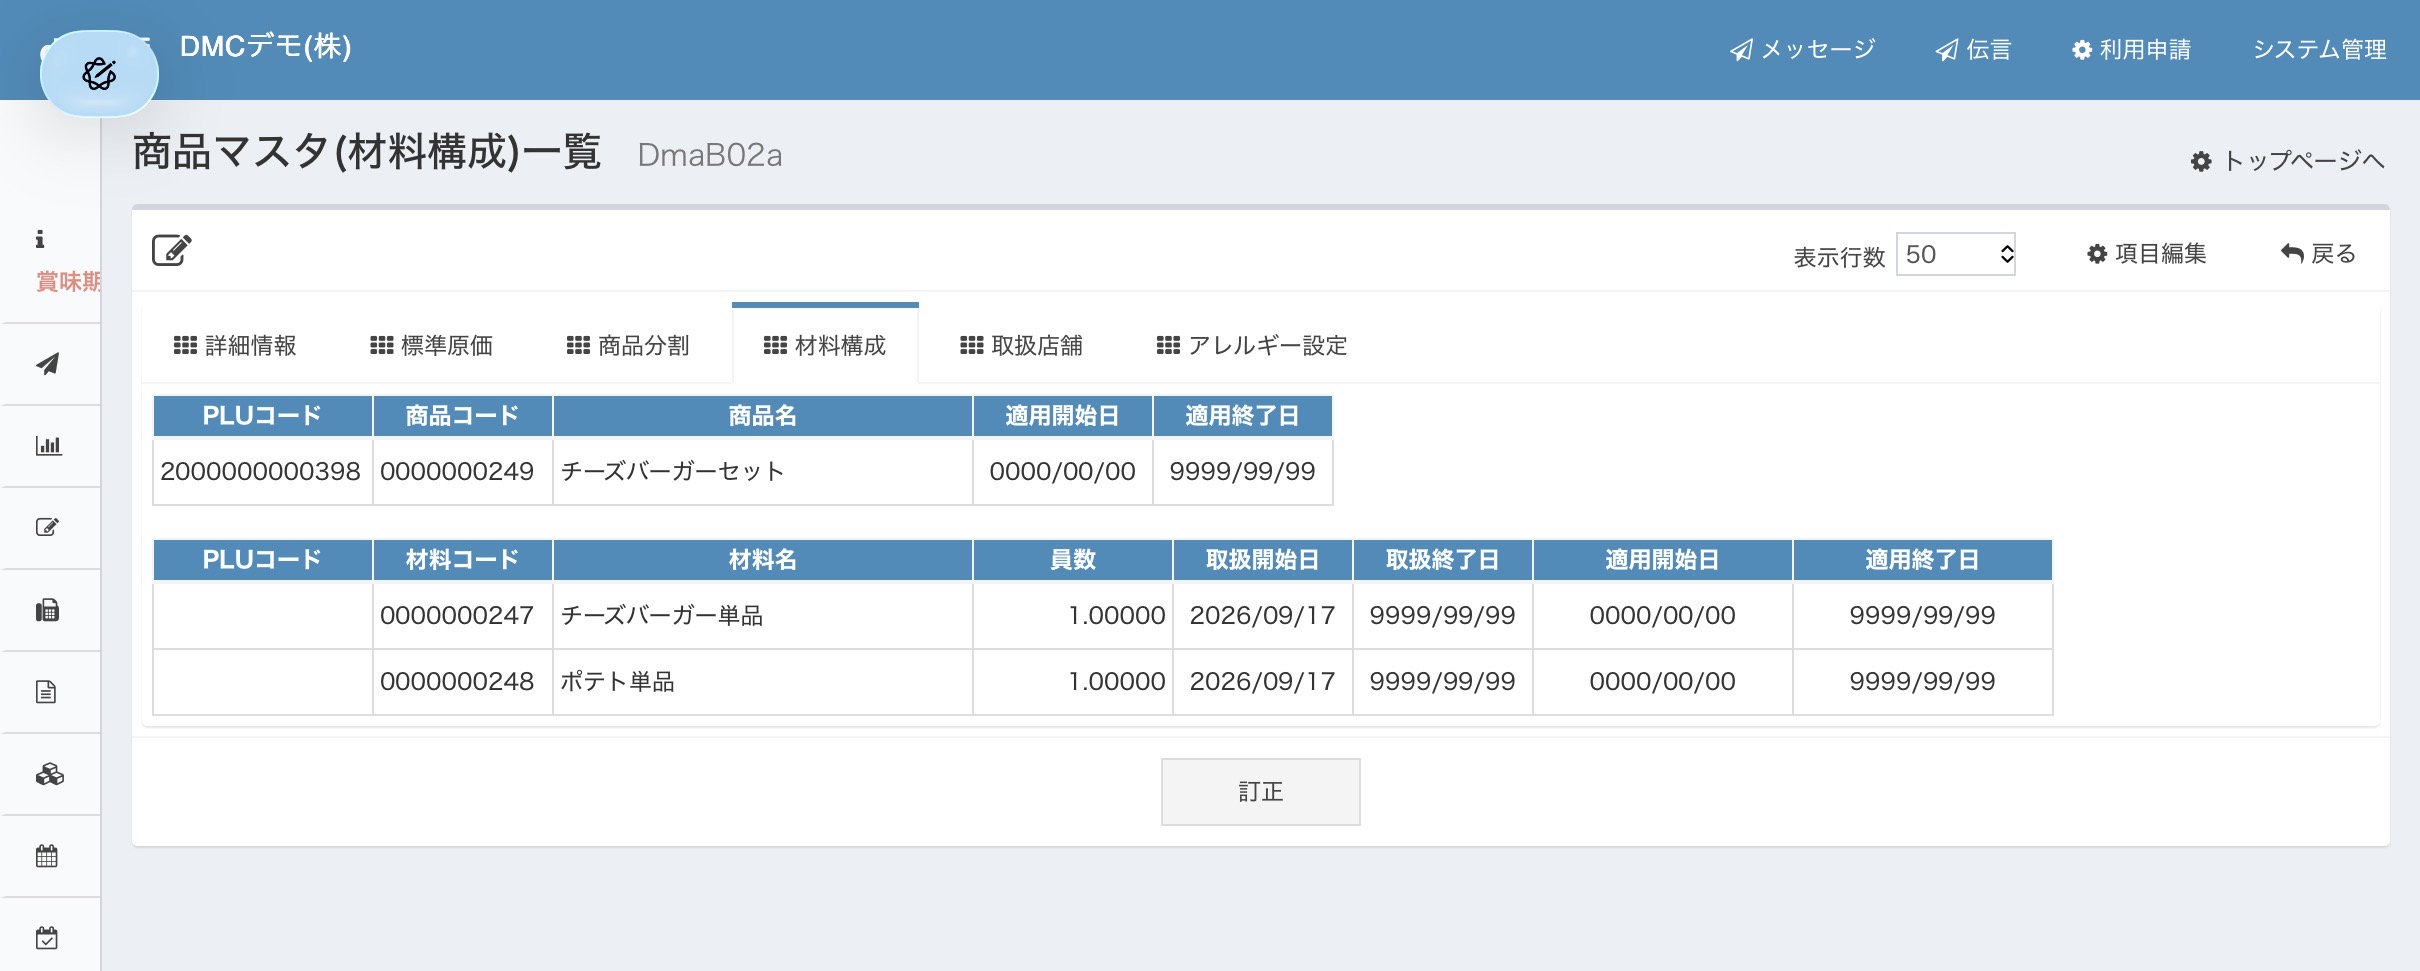
Task: Switch to the 取扱店舗 tab
Action: pyautogui.click(x=1021, y=346)
